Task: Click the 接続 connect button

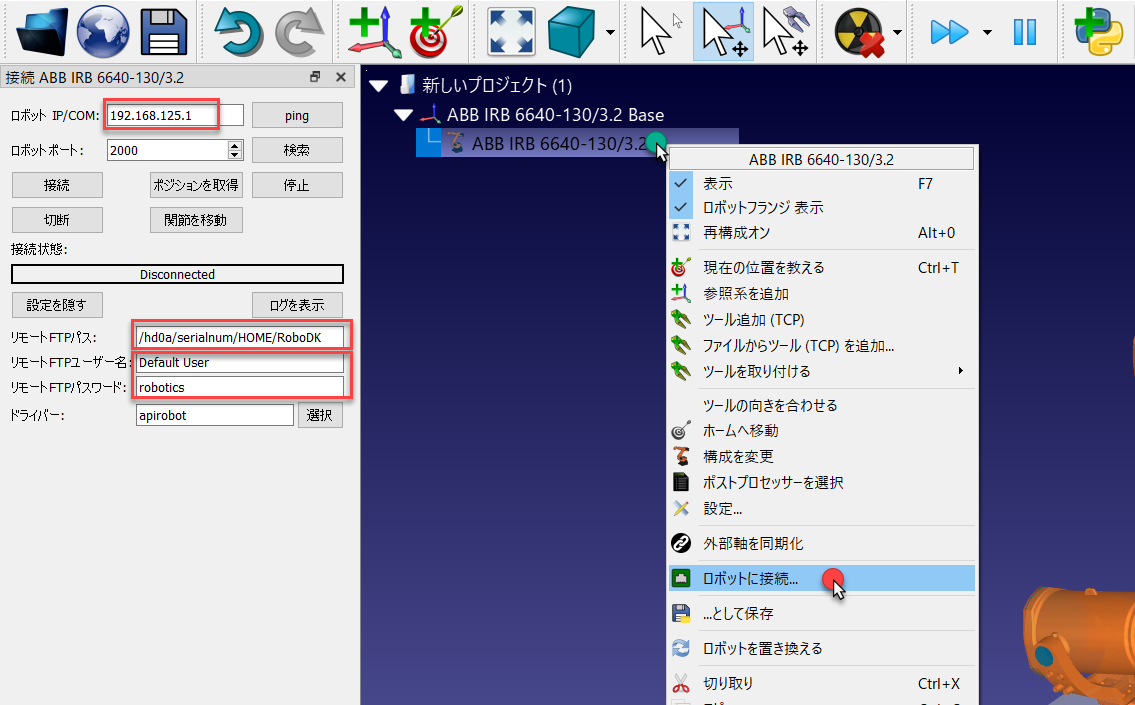Action: (x=57, y=185)
